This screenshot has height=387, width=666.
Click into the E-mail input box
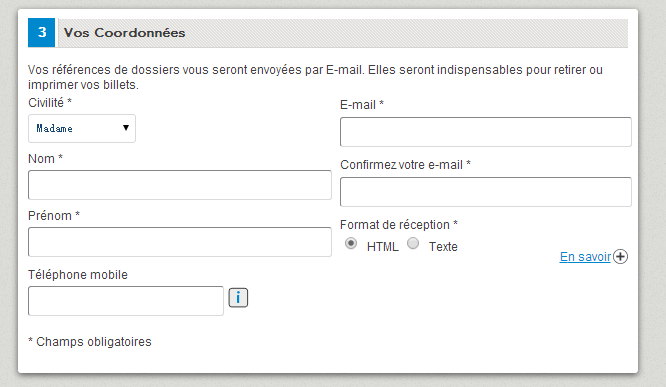(x=485, y=132)
